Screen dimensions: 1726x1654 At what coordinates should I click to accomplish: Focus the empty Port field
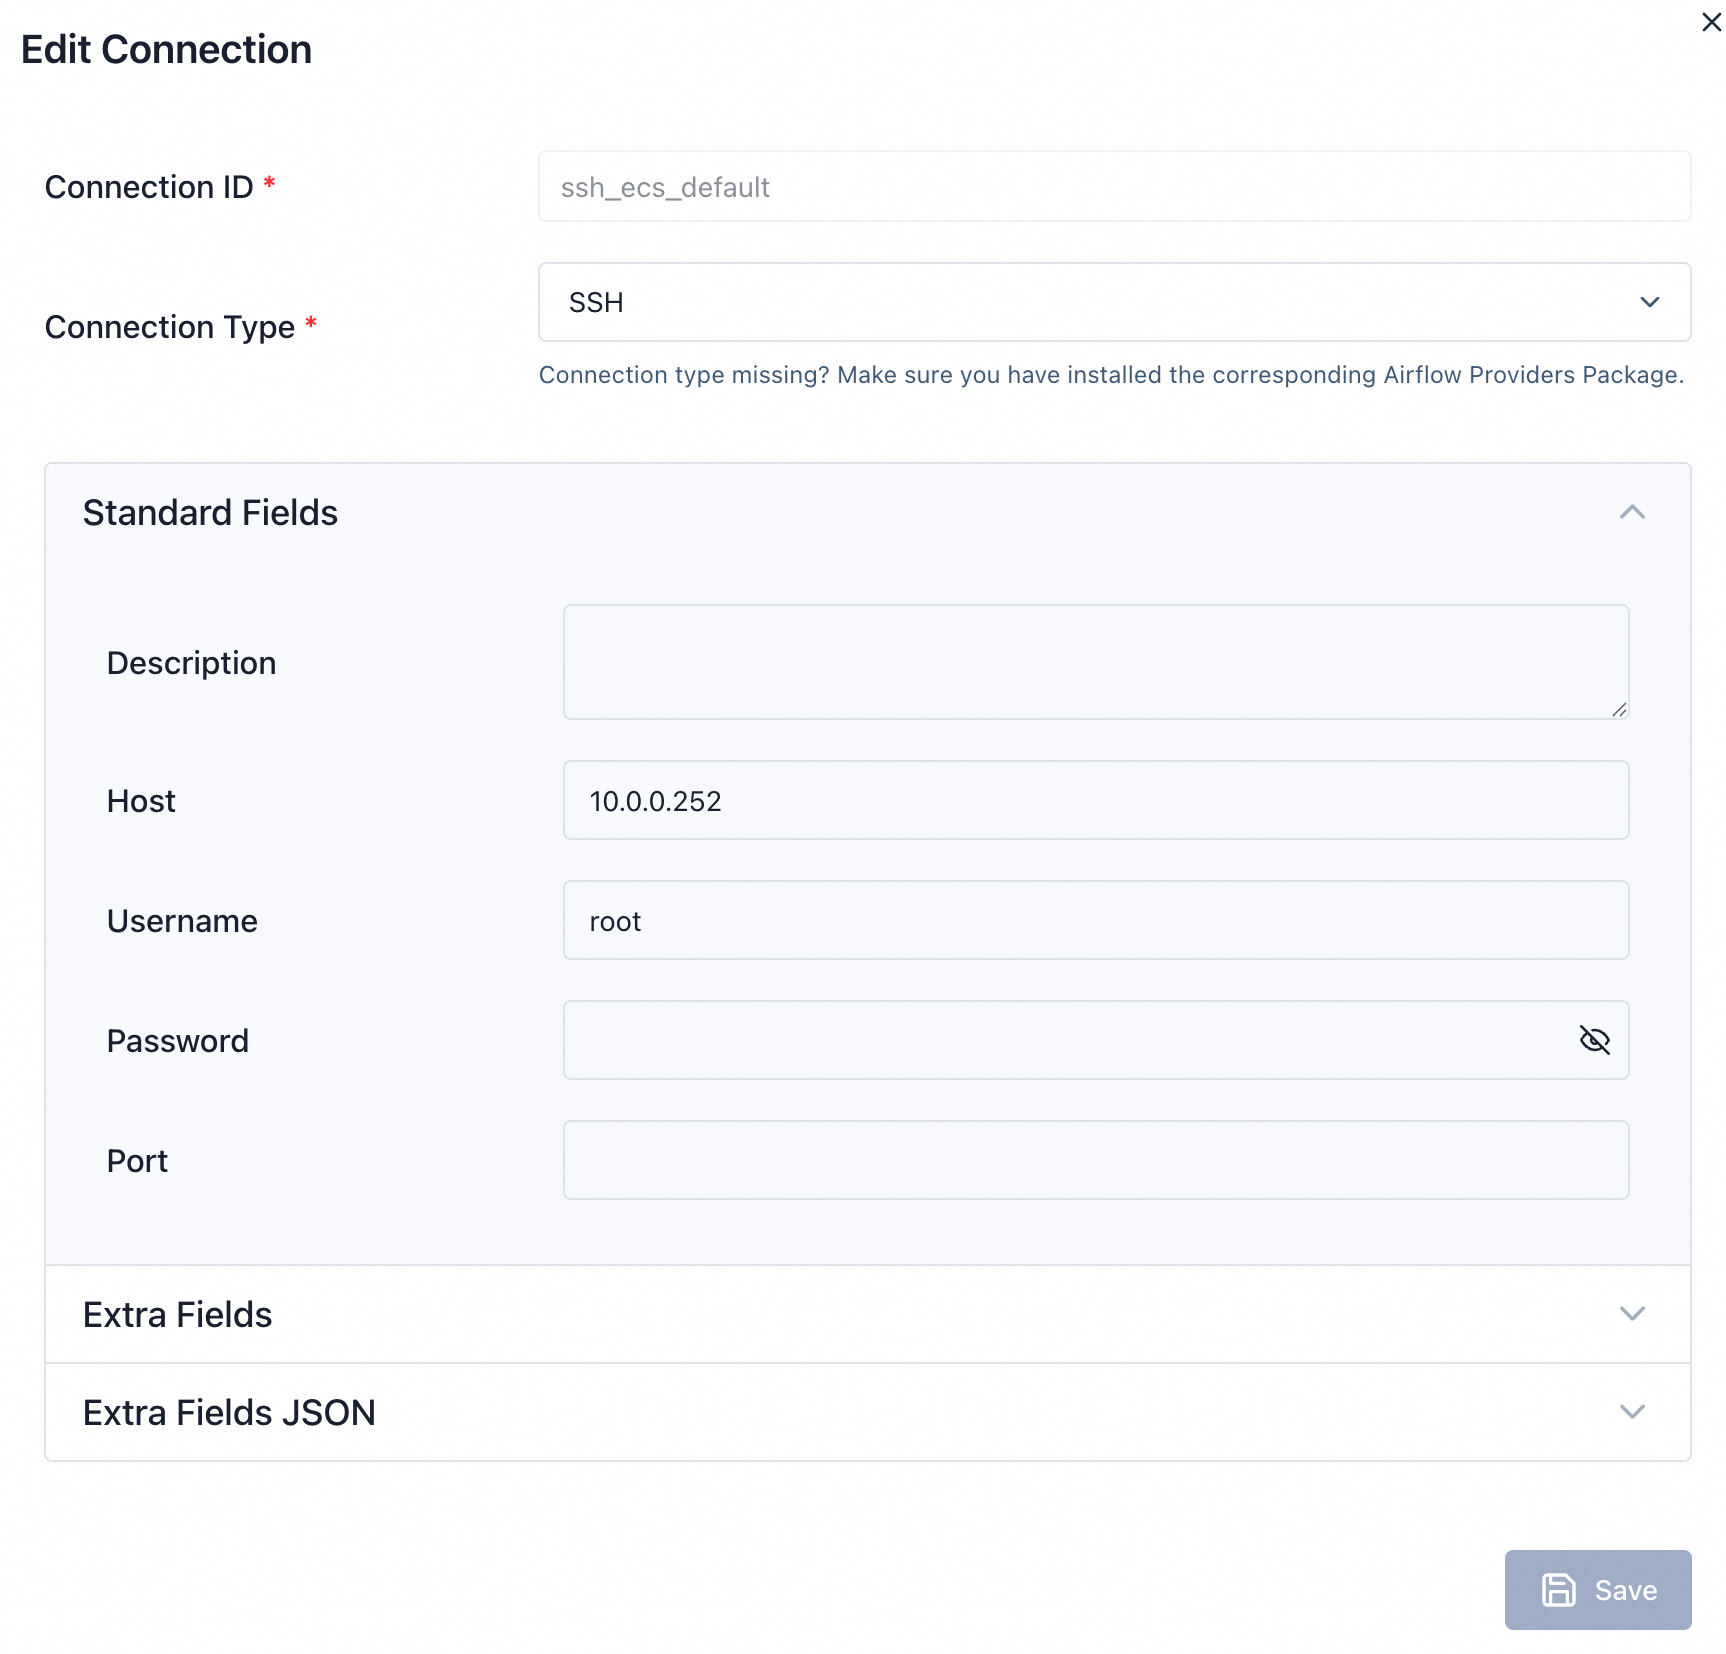click(1095, 1160)
